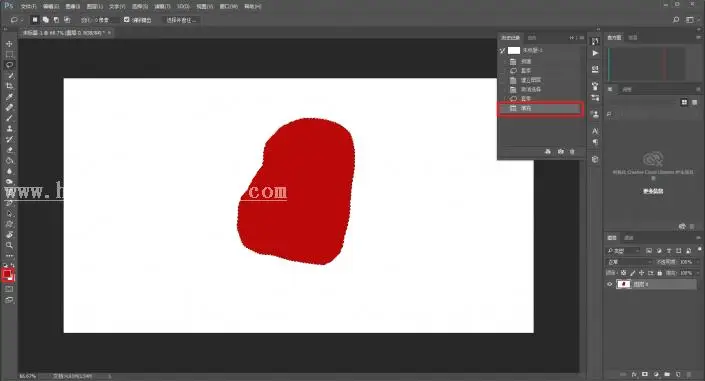This screenshot has width=705, height=381.
Task: Open the Image menu
Action: point(72,6)
